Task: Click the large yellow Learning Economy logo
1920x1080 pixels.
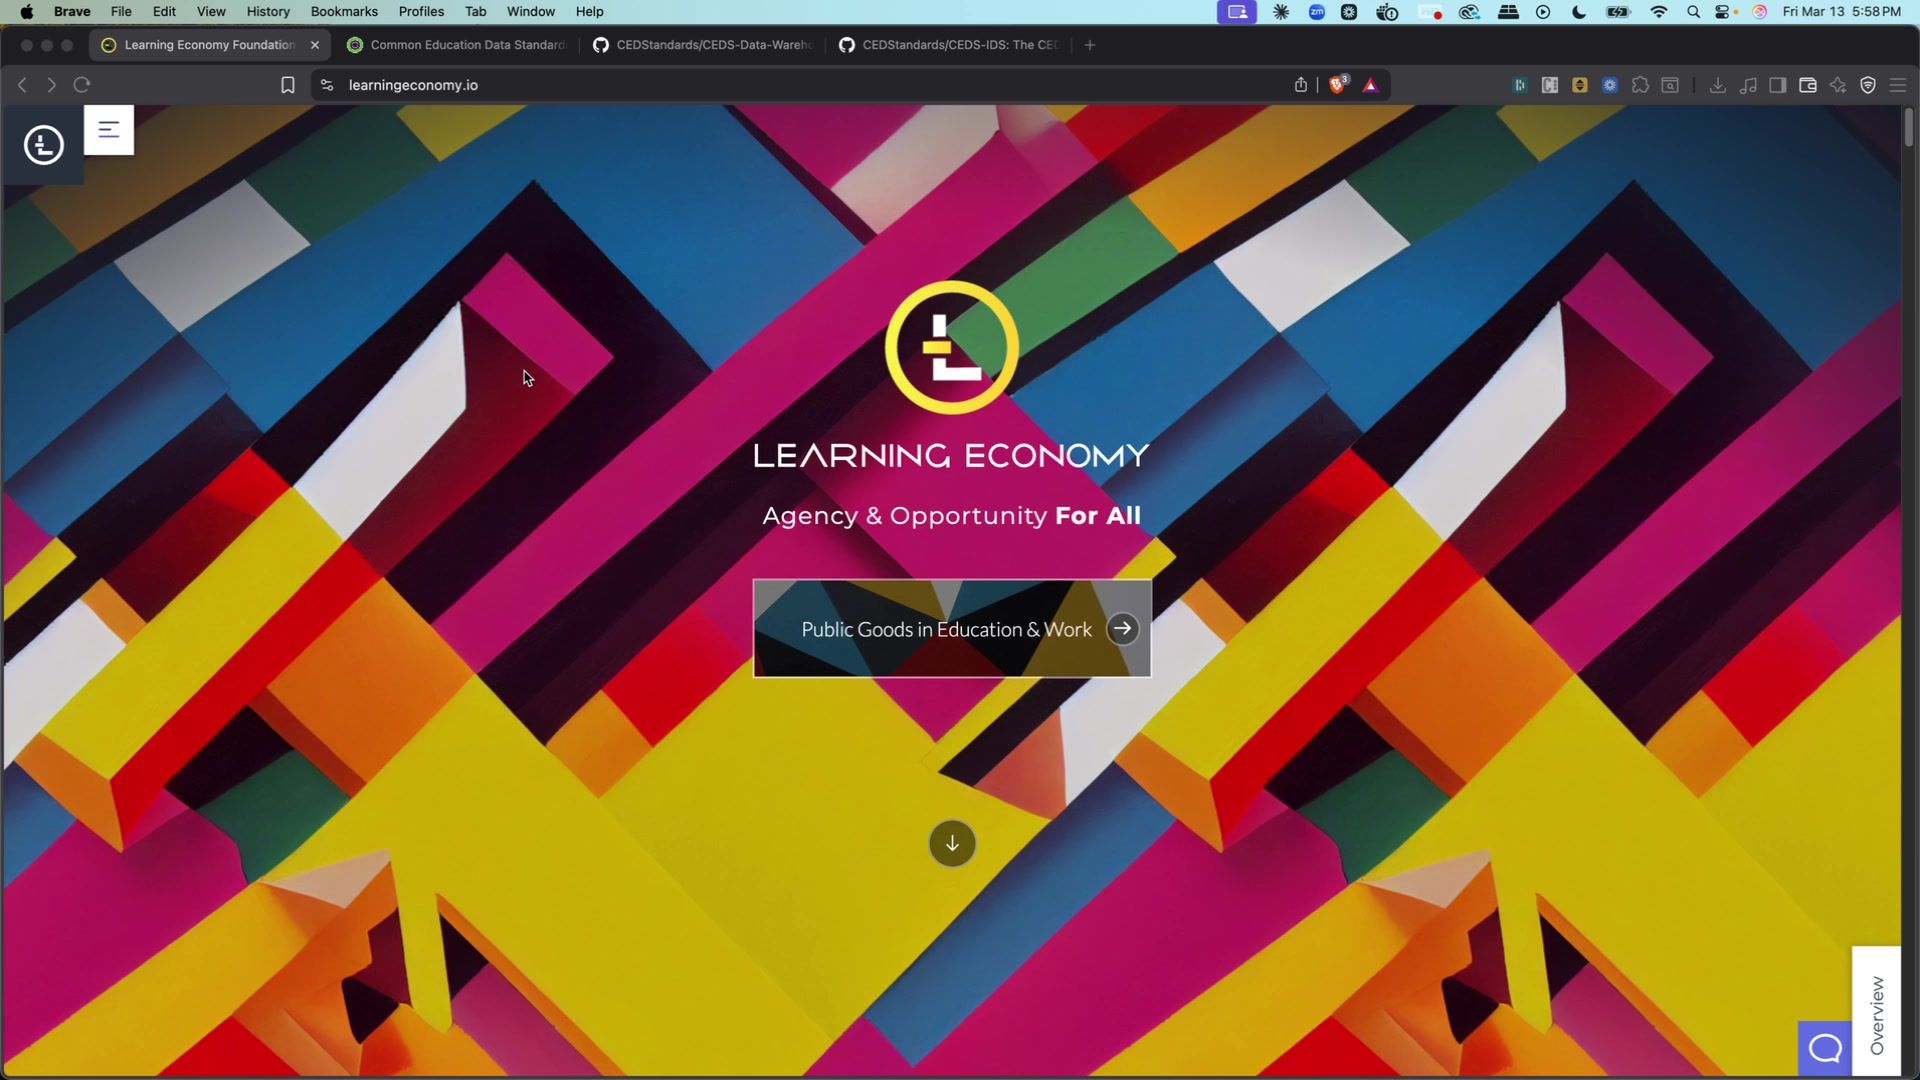Action: click(952, 347)
